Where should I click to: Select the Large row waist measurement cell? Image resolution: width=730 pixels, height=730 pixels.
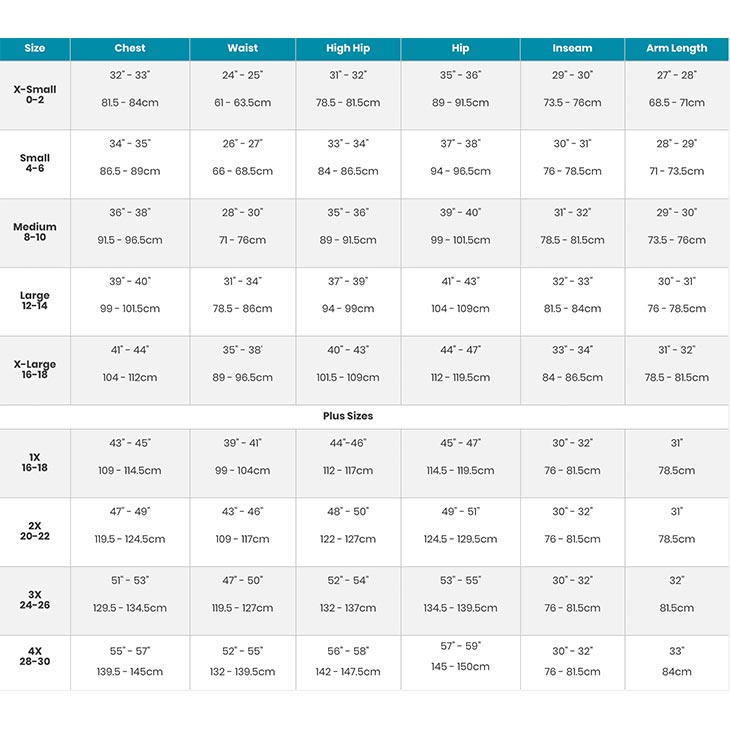(x=243, y=295)
